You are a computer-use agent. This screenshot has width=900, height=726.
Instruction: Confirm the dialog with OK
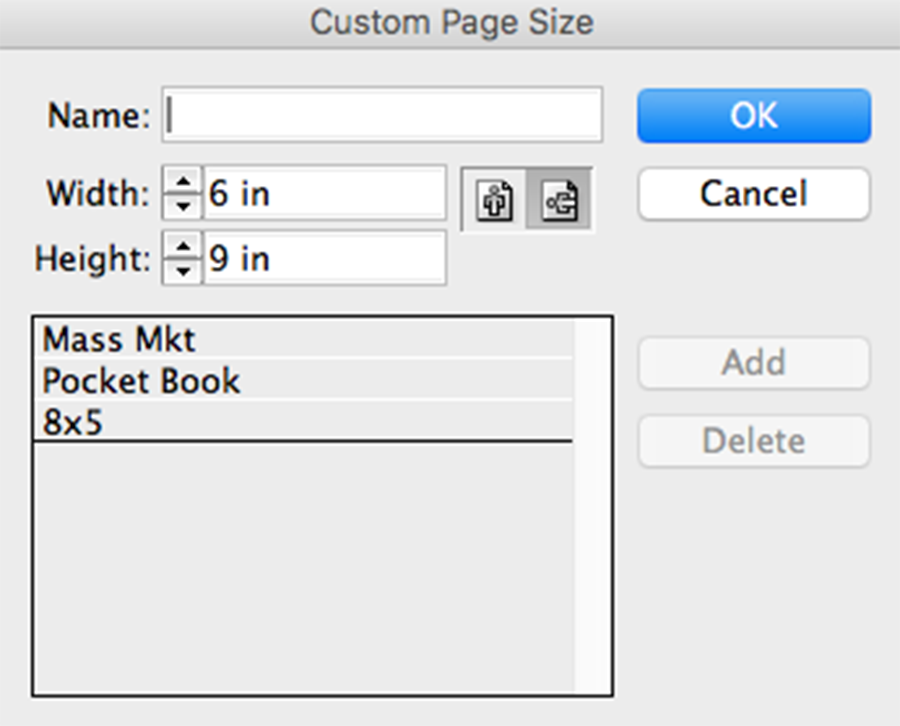click(x=753, y=116)
